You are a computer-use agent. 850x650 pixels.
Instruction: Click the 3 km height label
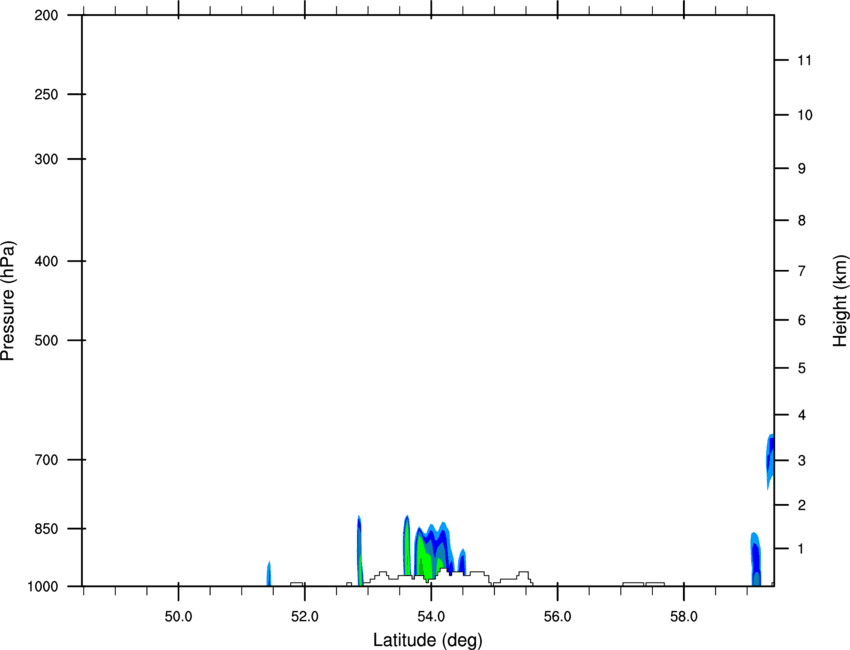802,461
